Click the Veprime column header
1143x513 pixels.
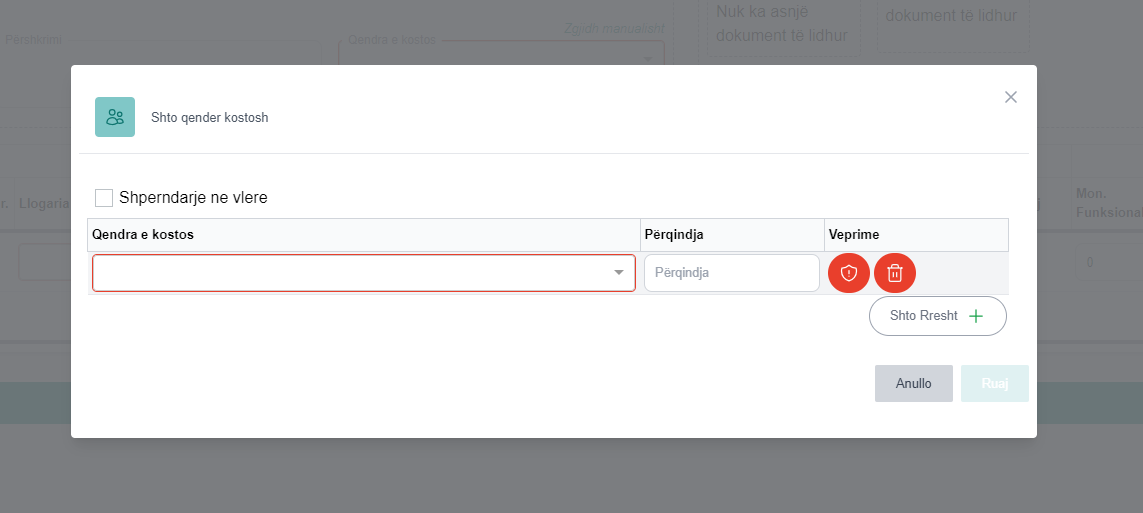pos(853,234)
